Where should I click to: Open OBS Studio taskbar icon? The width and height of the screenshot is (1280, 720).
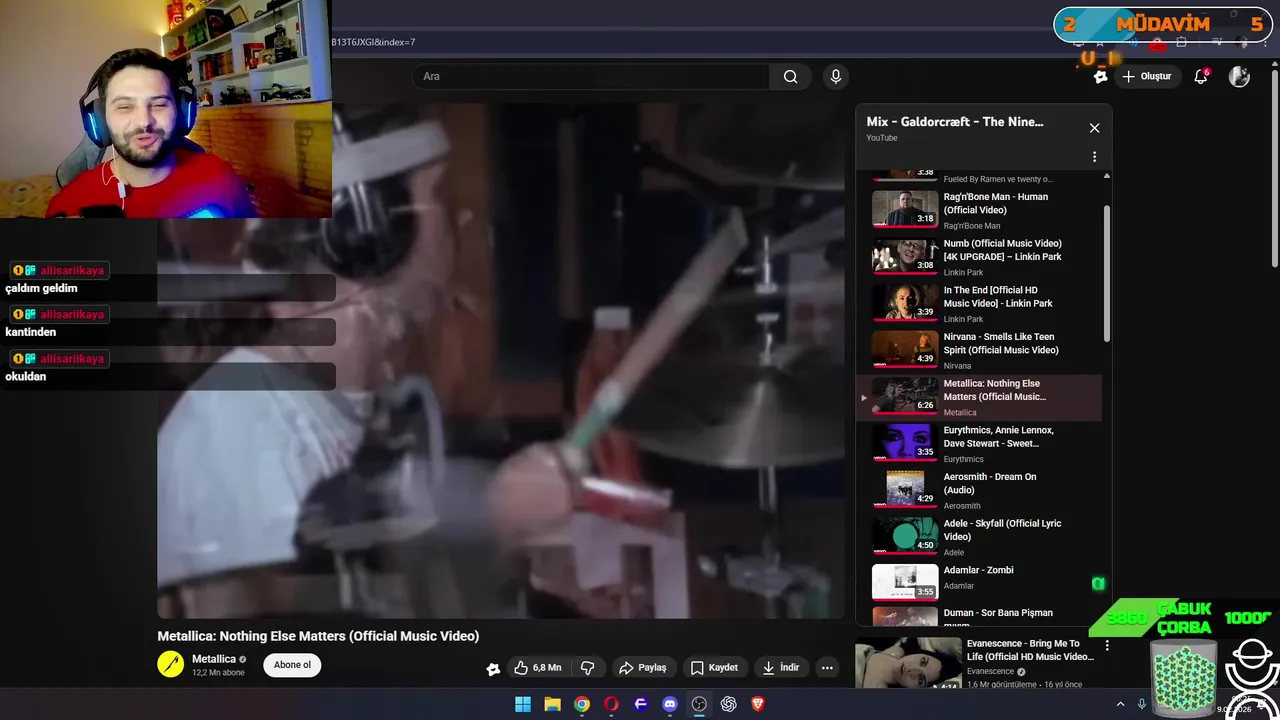(x=699, y=704)
